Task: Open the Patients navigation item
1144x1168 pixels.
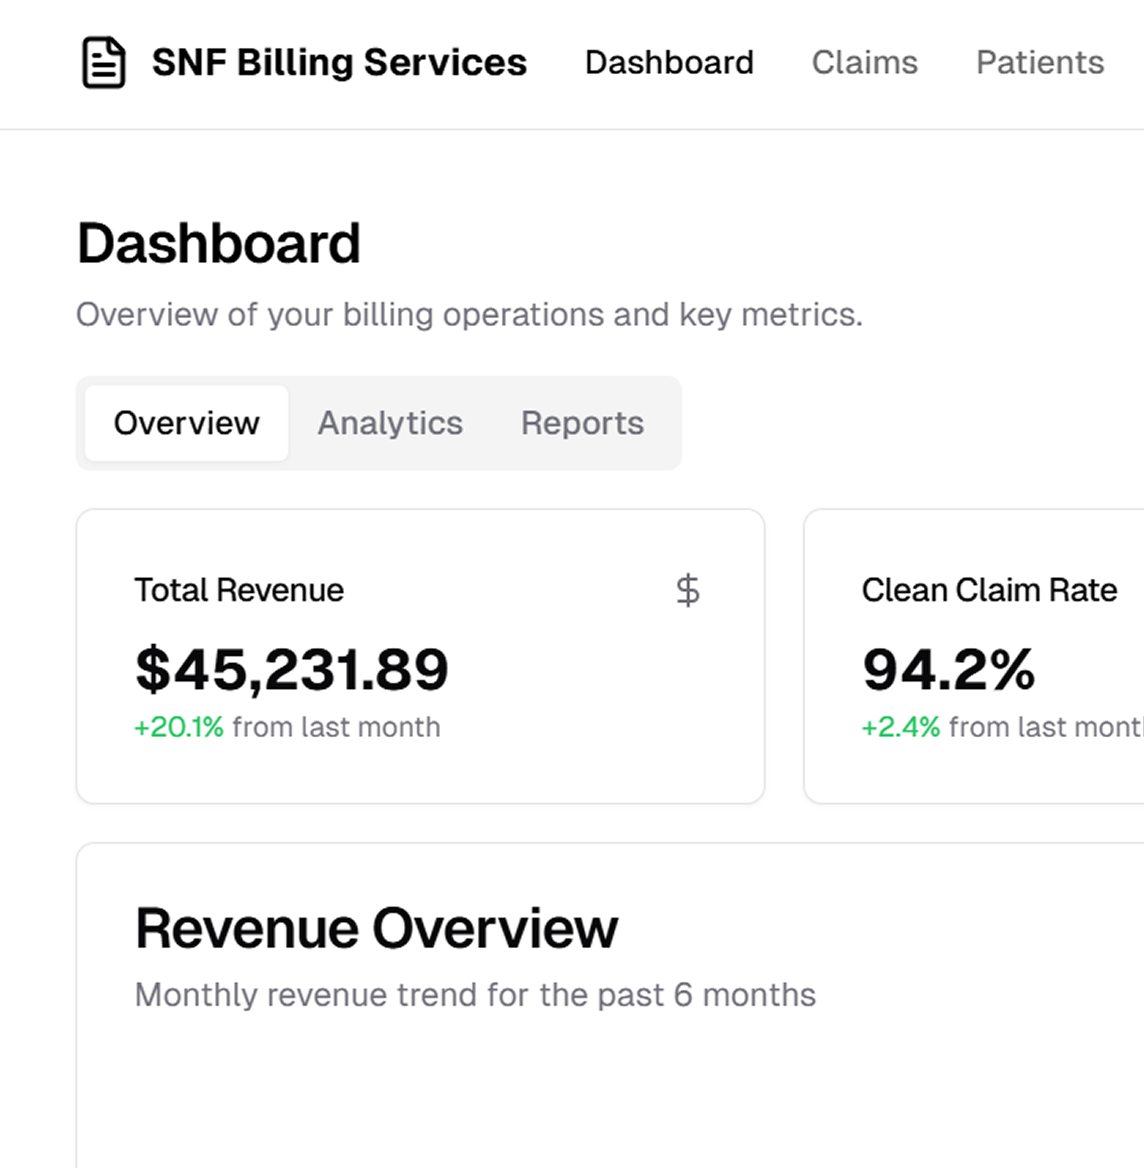Action: point(1039,63)
